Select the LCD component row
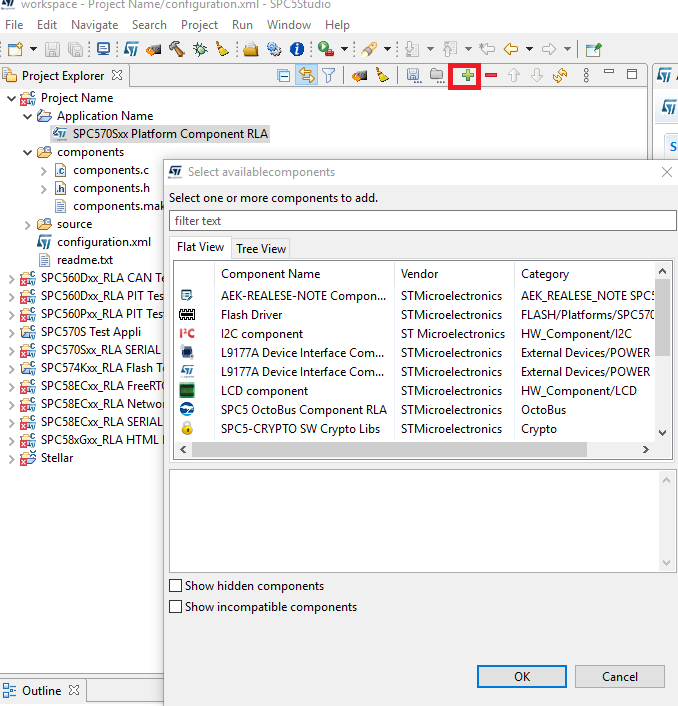 click(x=414, y=391)
